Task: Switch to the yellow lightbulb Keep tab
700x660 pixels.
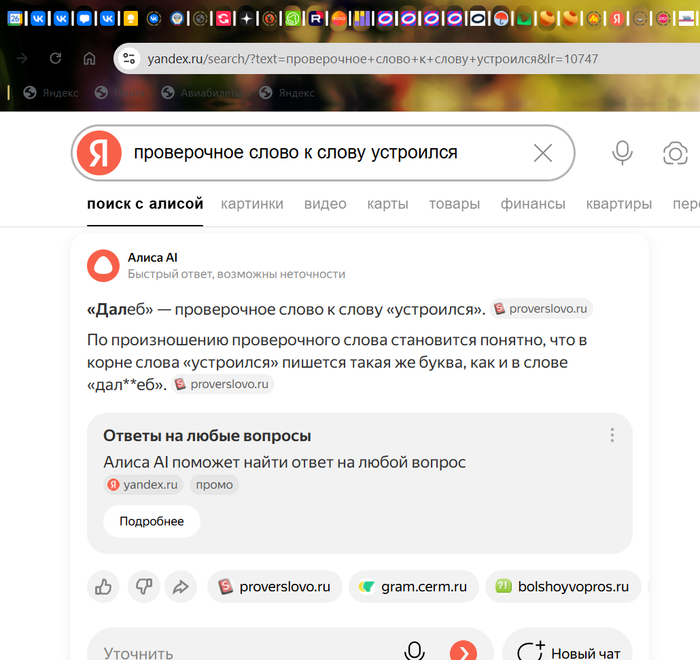Action: 131,18
